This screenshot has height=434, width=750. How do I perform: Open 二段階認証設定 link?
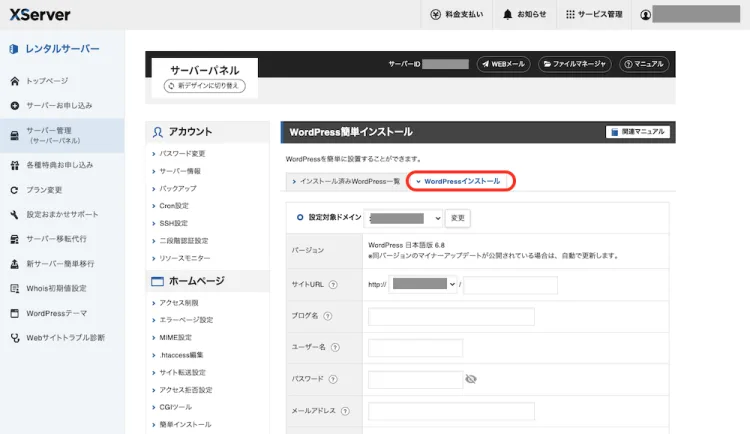[x=184, y=241]
